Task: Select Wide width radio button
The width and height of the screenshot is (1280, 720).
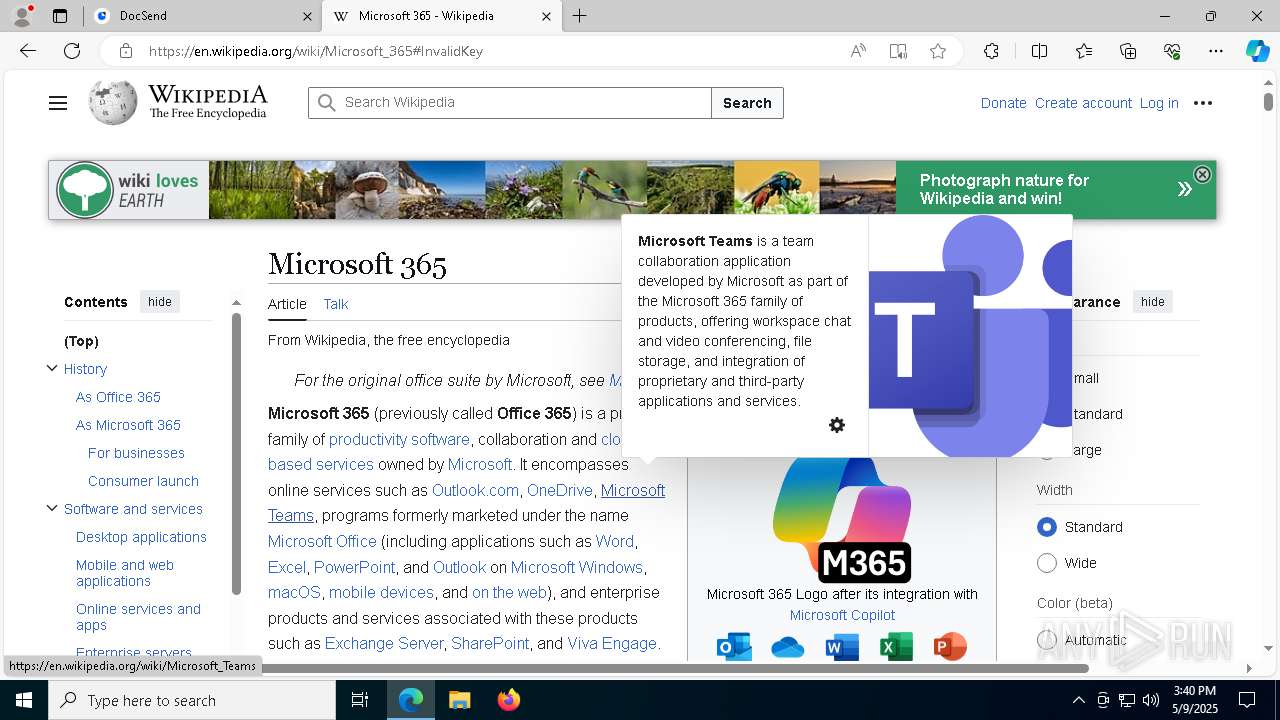Action: 1047,563
